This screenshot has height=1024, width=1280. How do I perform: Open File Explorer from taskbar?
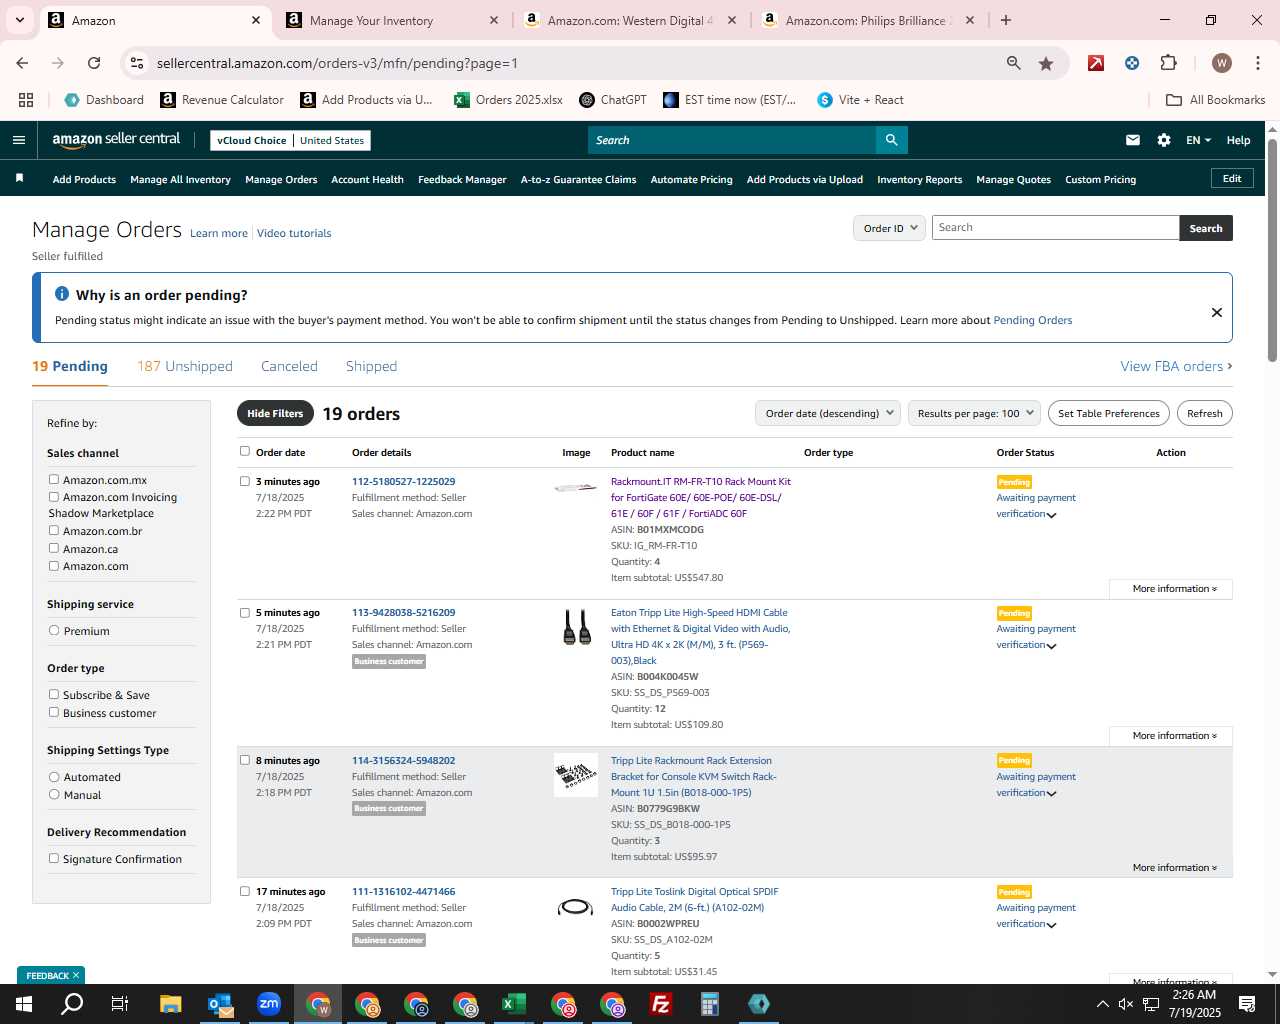170,1004
